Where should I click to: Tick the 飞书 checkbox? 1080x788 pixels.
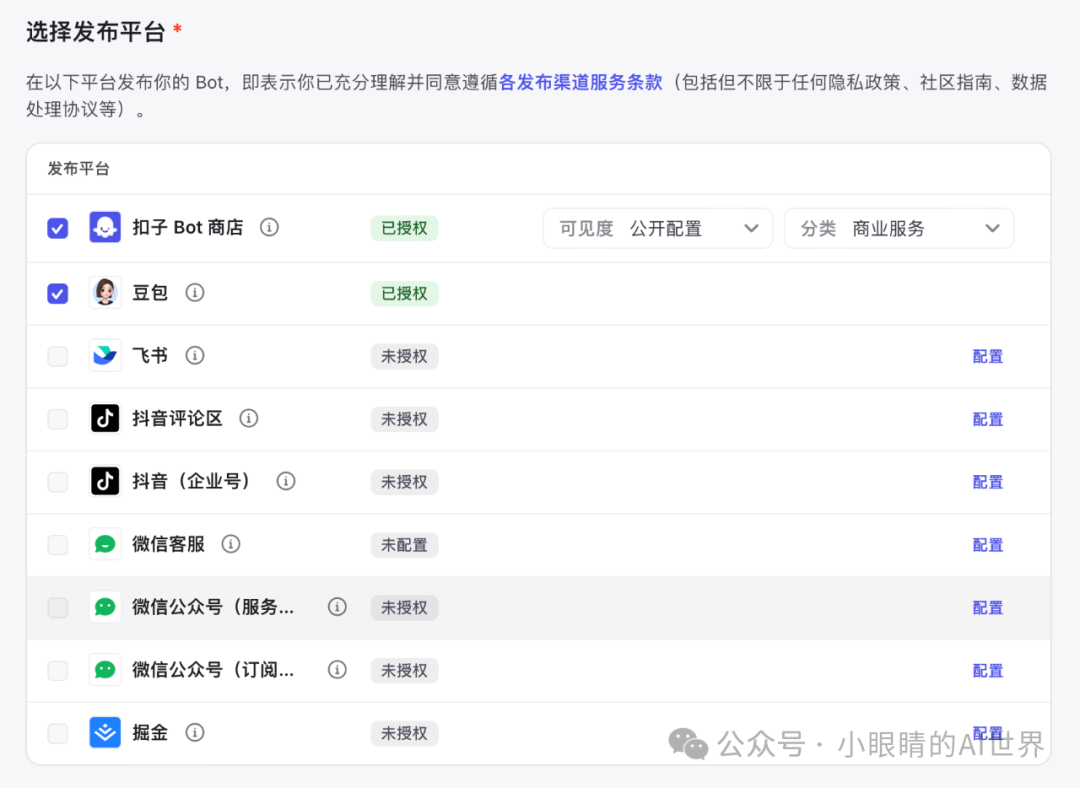[58, 356]
